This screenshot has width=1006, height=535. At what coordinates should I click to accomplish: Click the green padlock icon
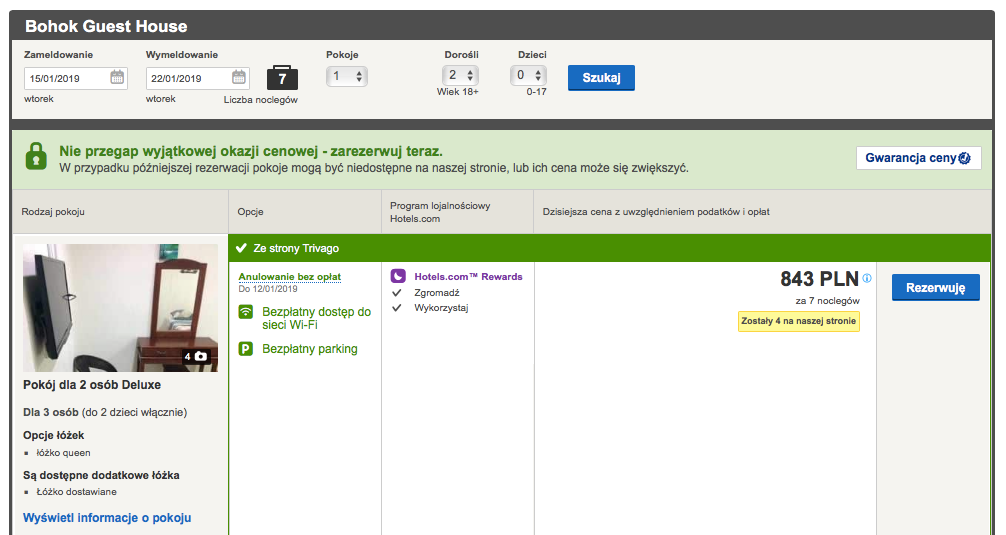click(36, 157)
